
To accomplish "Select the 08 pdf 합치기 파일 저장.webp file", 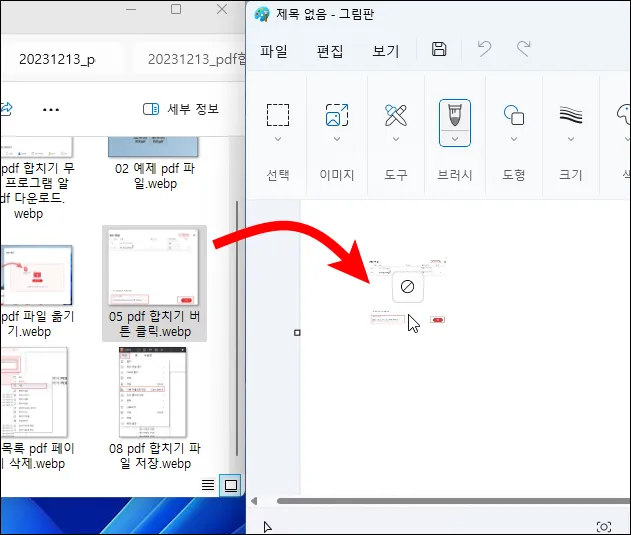I will point(155,409).
